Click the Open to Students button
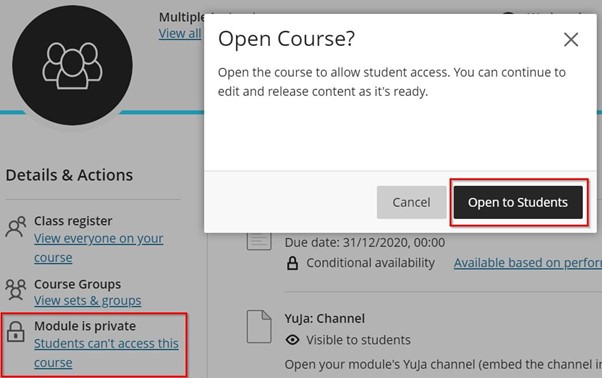Image resolution: width=602 pixels, height=378 pixels. pos(518,202)
